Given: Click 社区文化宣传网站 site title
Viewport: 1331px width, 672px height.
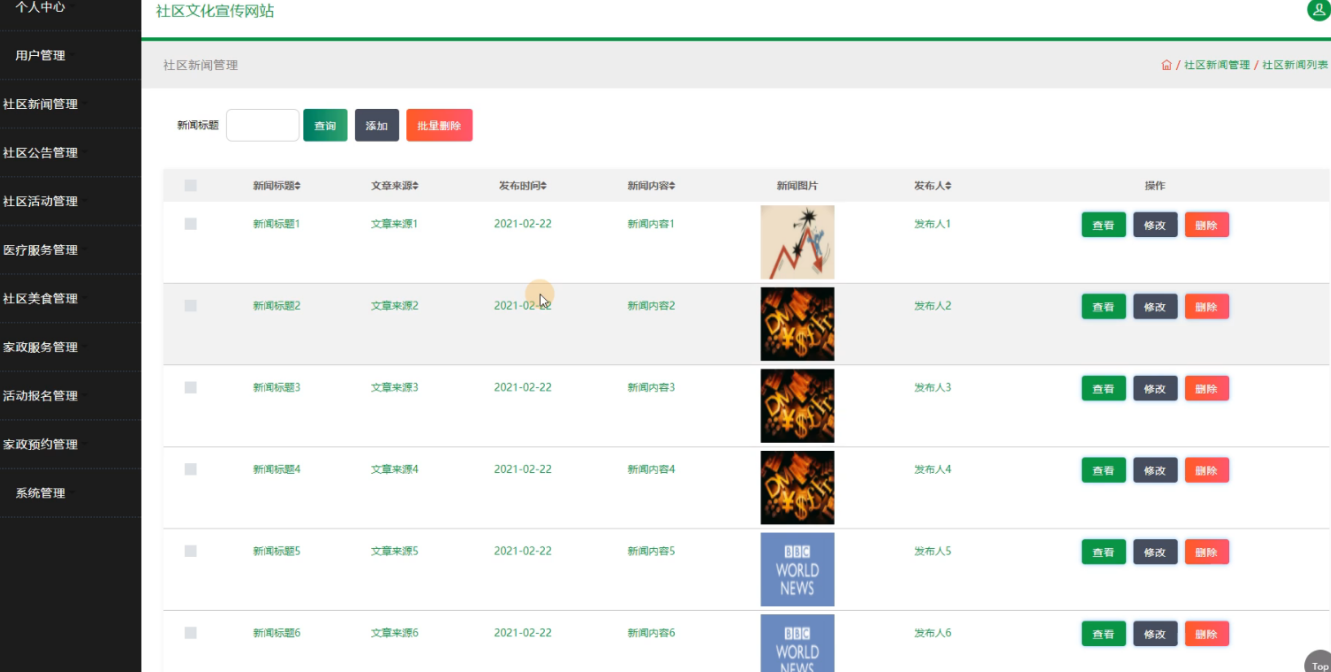Looking at the screenshot, I should click(x=215, y=11).
